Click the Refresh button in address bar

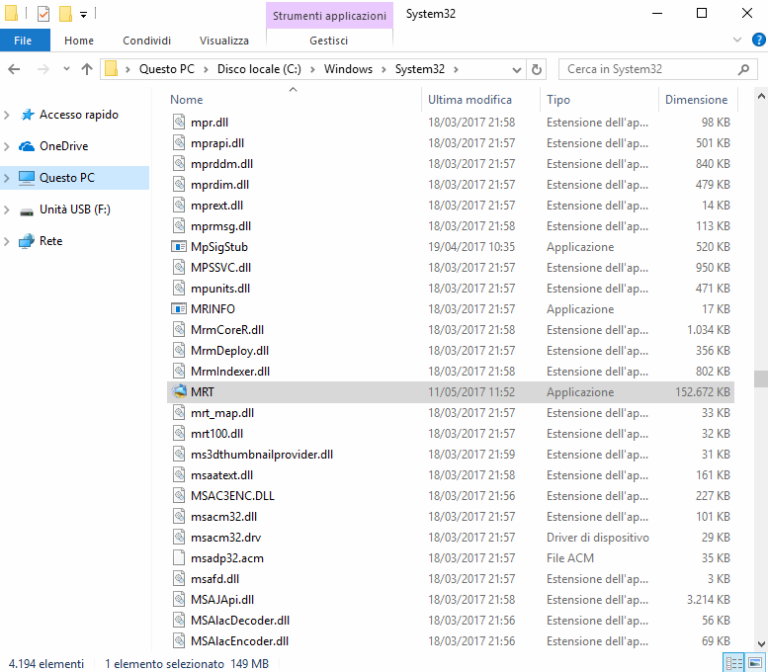(536, 70)
